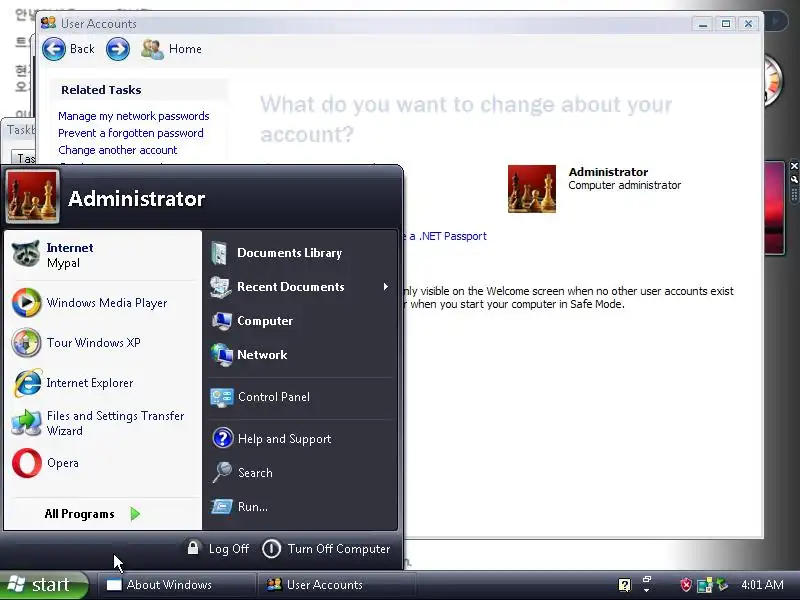The height and width of the screenshot is (600, 800).
Task: Click the network computers tray icon
Action: [x=705, y=585]
